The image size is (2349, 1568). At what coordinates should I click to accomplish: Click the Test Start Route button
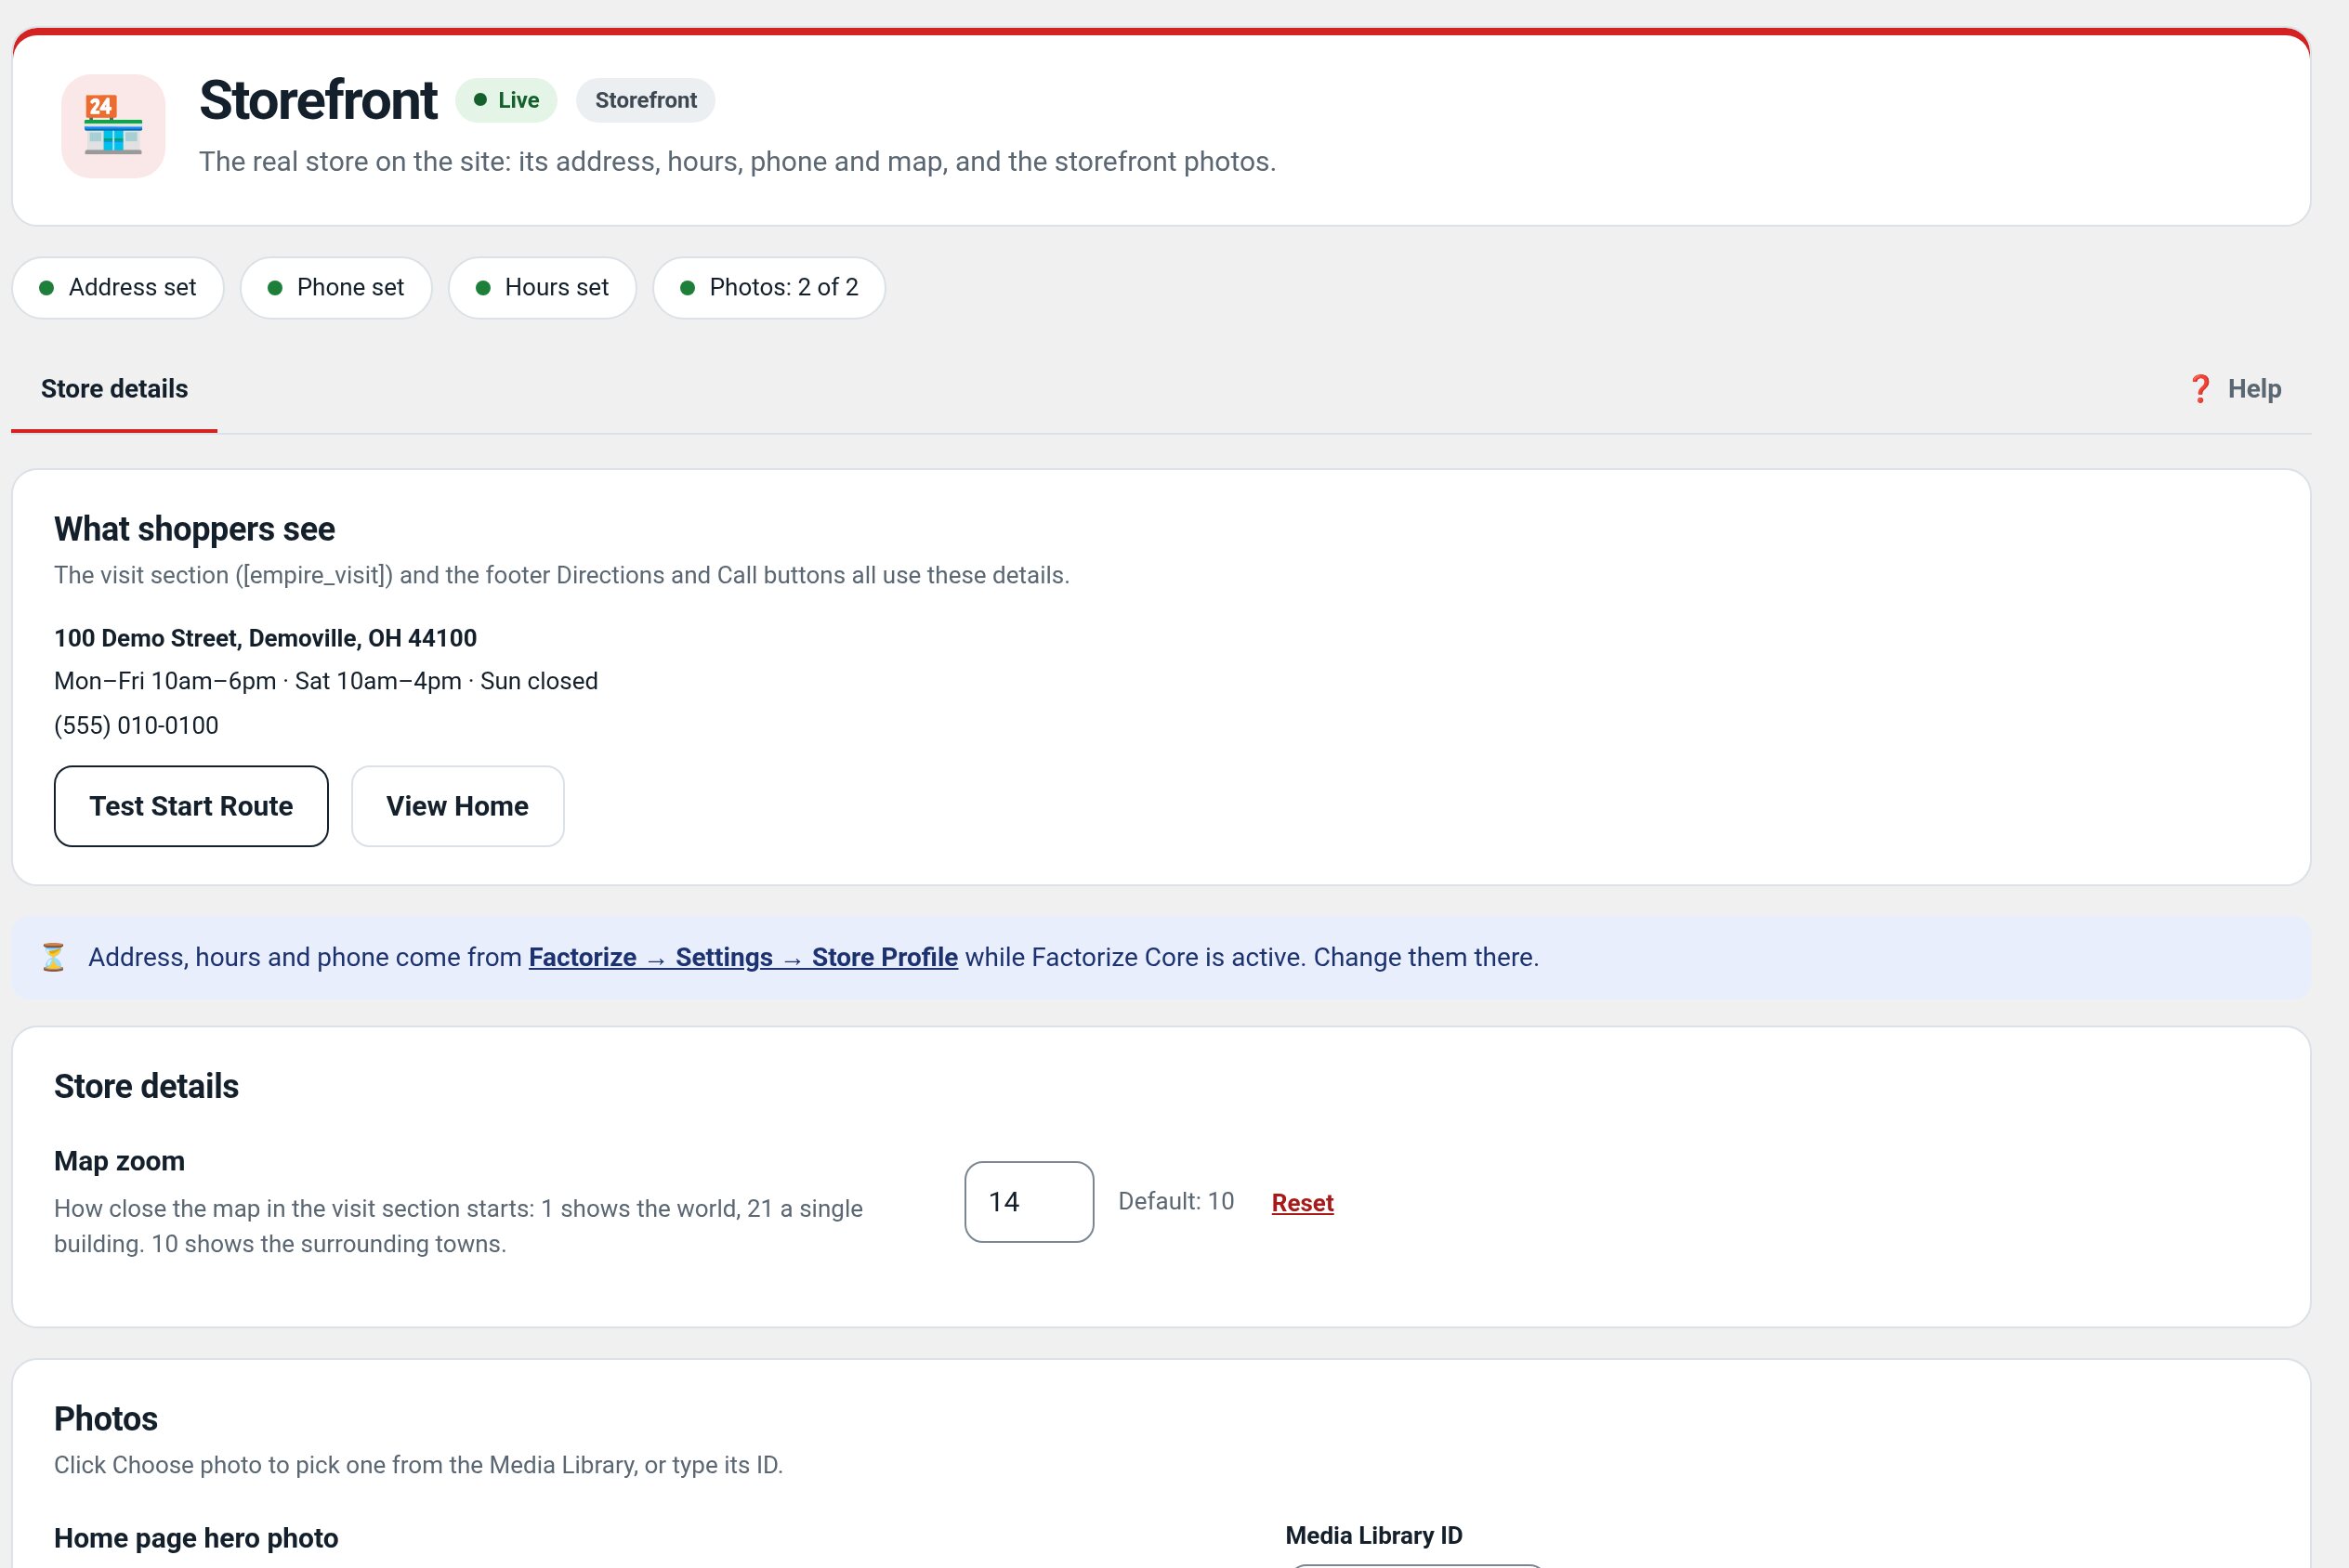coord(191,806)
